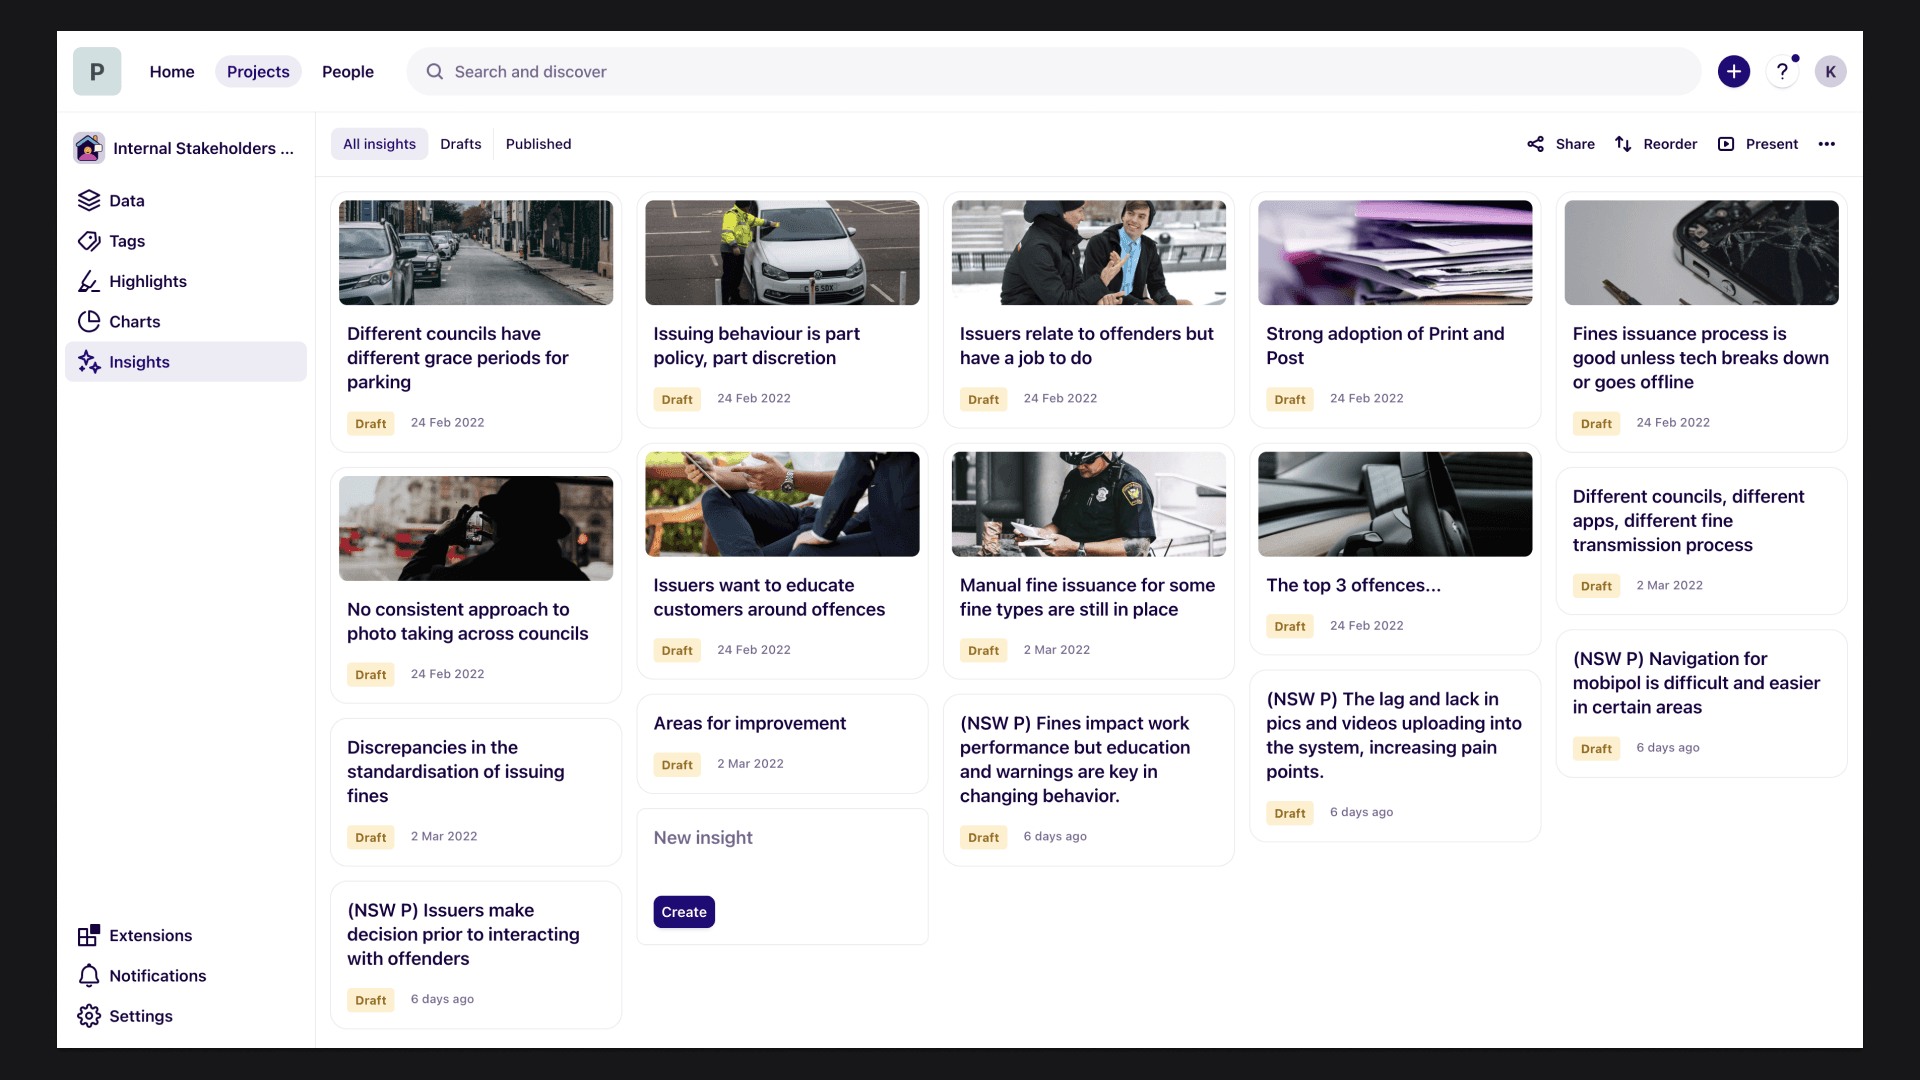Image resolution: width=1920 pixels, height=1080 pixels.
Task: Open the Charts section
Action: pyautogui.click(x=134, y=322)
